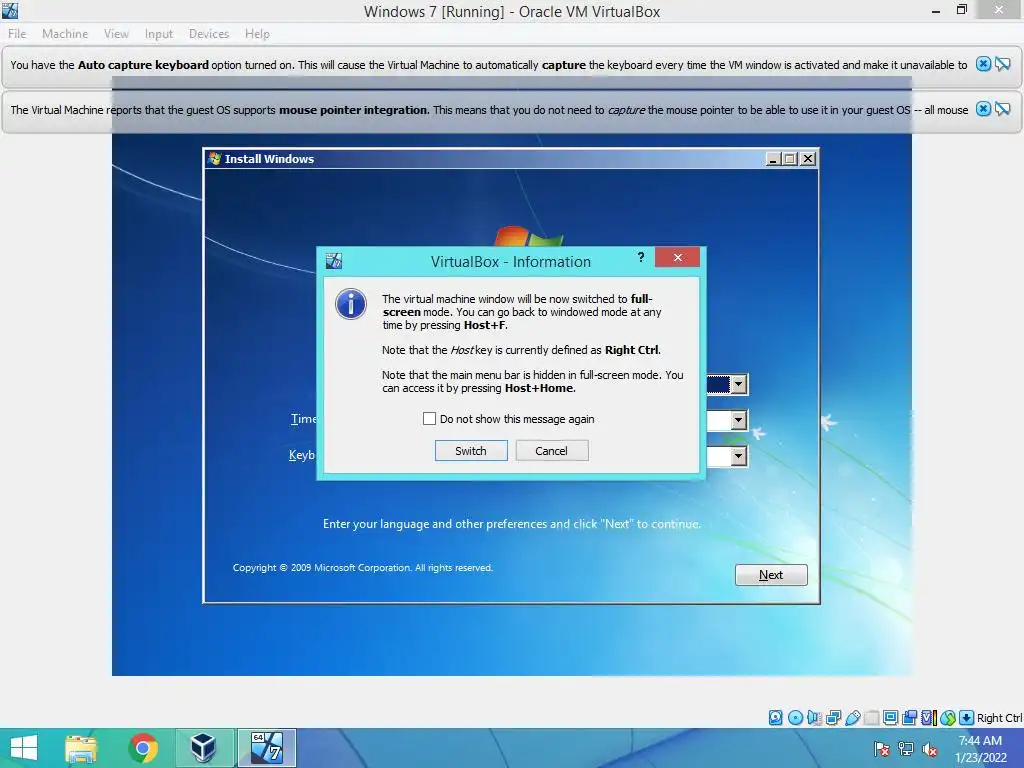Open the Action Center flag tray icon
This screenshot has height=768, width=1024.
[x=881, y=749]
